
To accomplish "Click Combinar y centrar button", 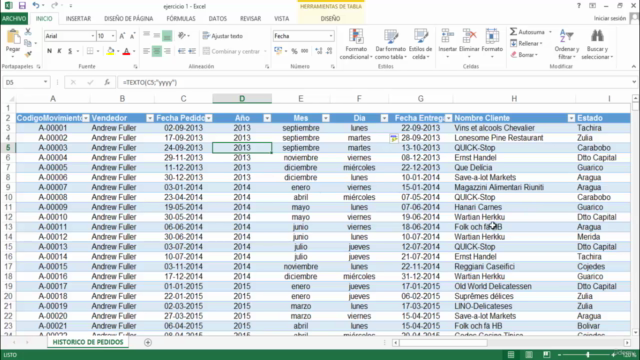I will tap(231, 51).
